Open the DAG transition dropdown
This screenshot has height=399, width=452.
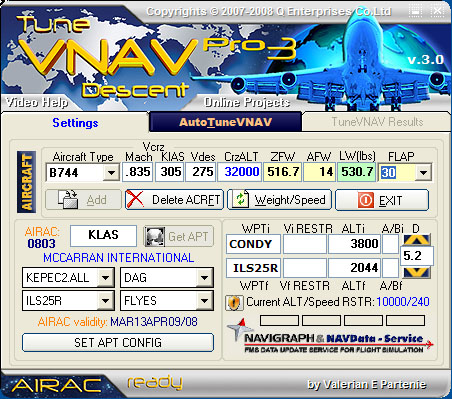tap(204, 278)
